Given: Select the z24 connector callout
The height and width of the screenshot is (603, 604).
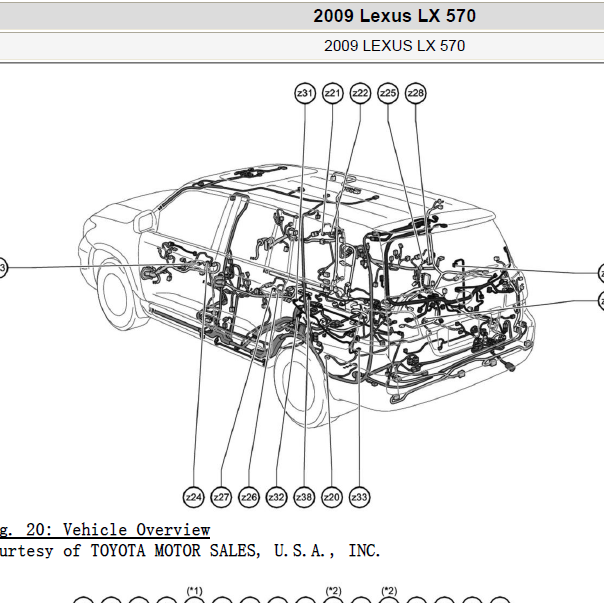Looking at the screenshot, I should 193,497.
